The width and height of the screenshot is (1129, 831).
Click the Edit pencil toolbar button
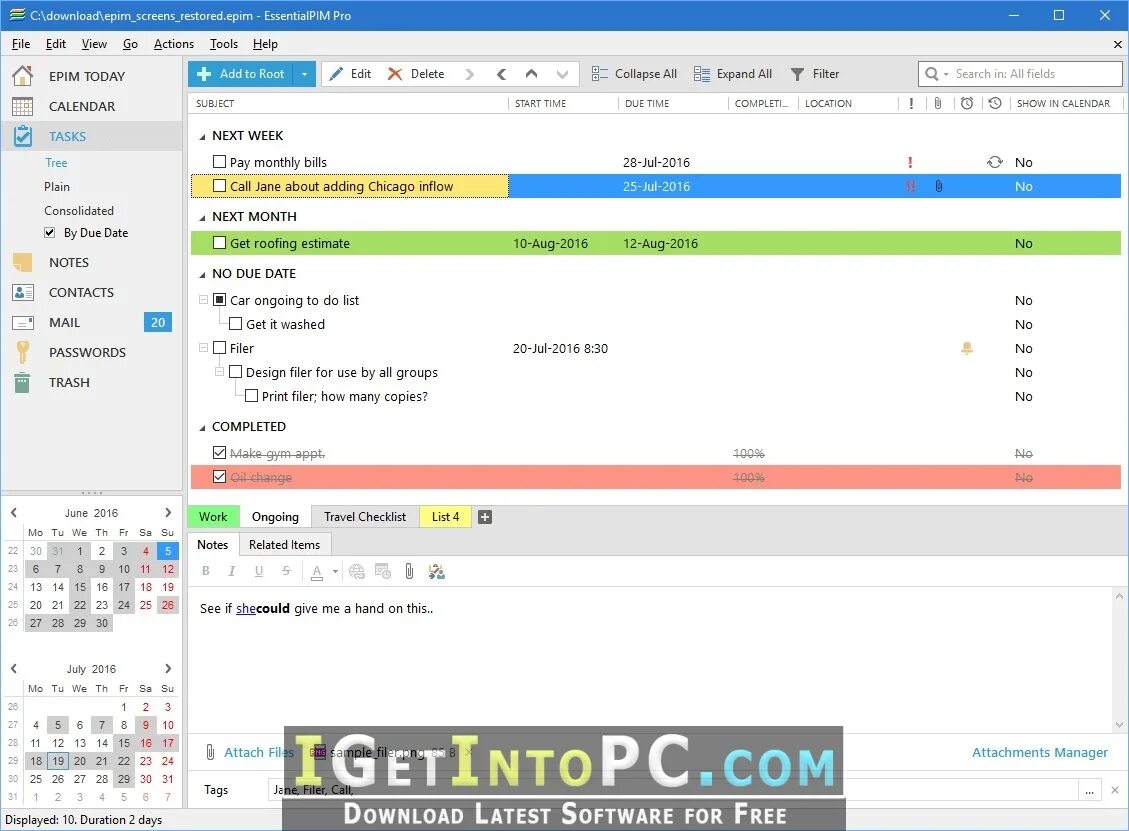click(x=350, y=73)
